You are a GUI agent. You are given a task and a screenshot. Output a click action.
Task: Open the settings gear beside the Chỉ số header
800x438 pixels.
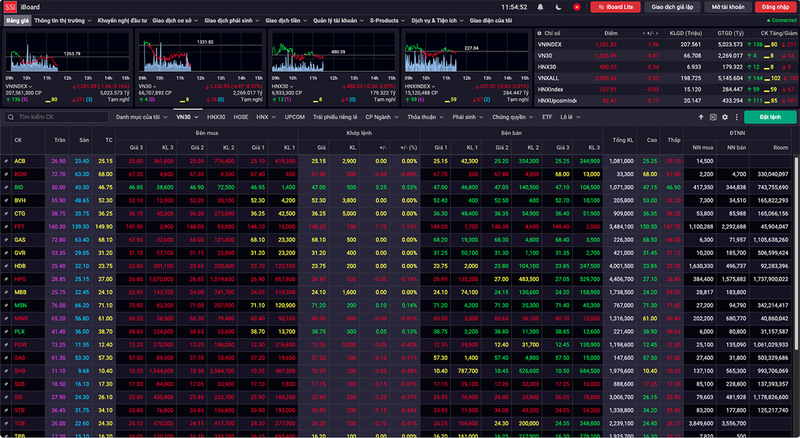click(541, 32)
